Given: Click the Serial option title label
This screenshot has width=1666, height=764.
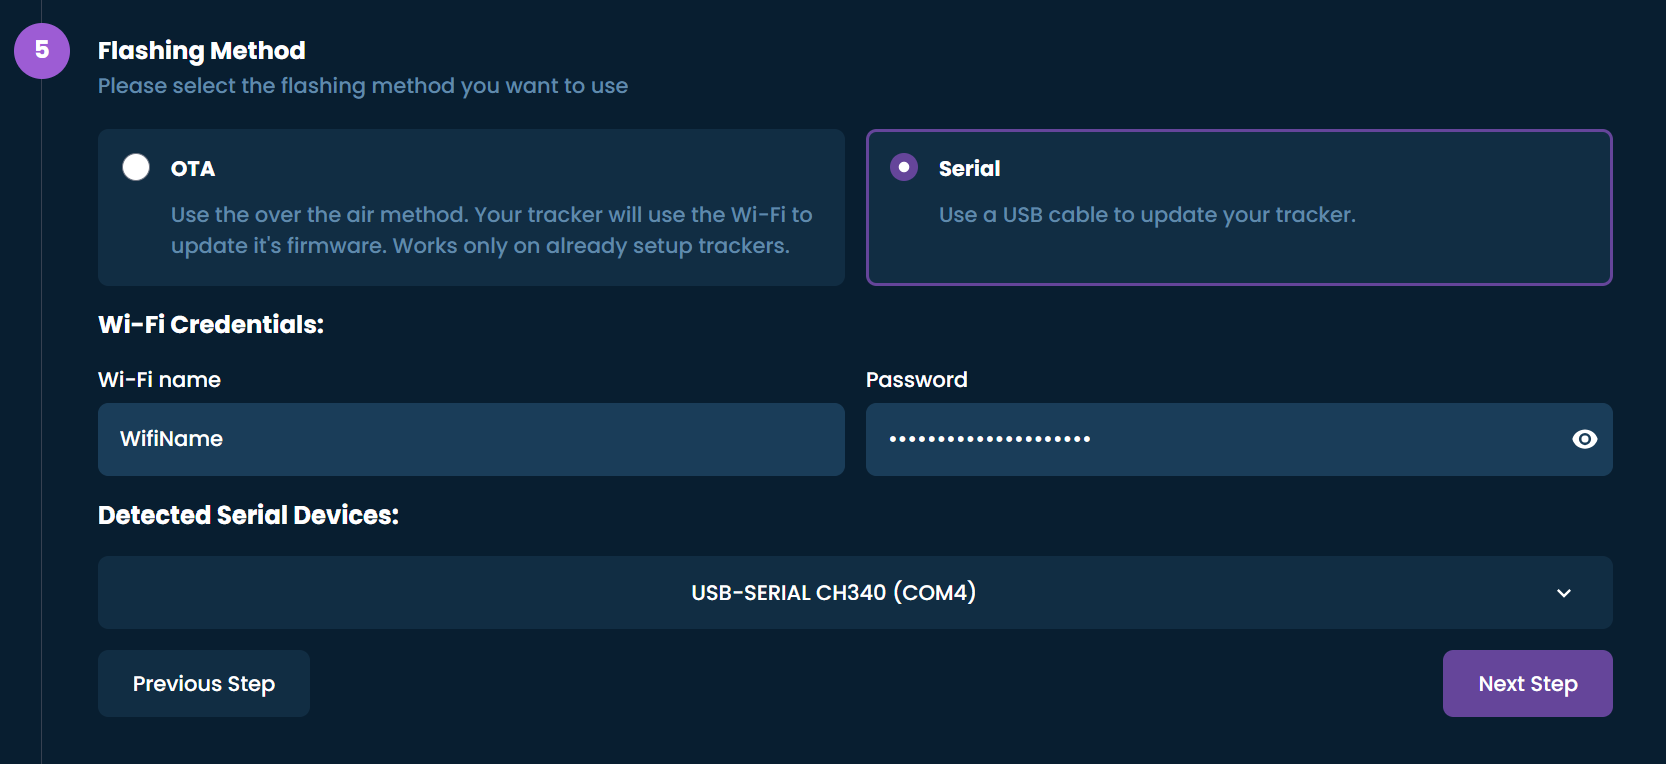Looking at the screenshot, I should coord(969,169).
